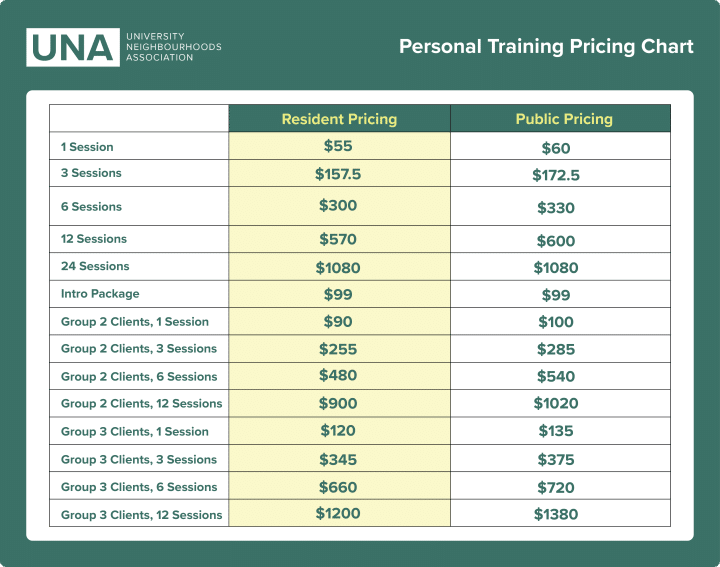Click the 24 Sessions row label
The image size is (720, 567).
(x=95, y=266)
